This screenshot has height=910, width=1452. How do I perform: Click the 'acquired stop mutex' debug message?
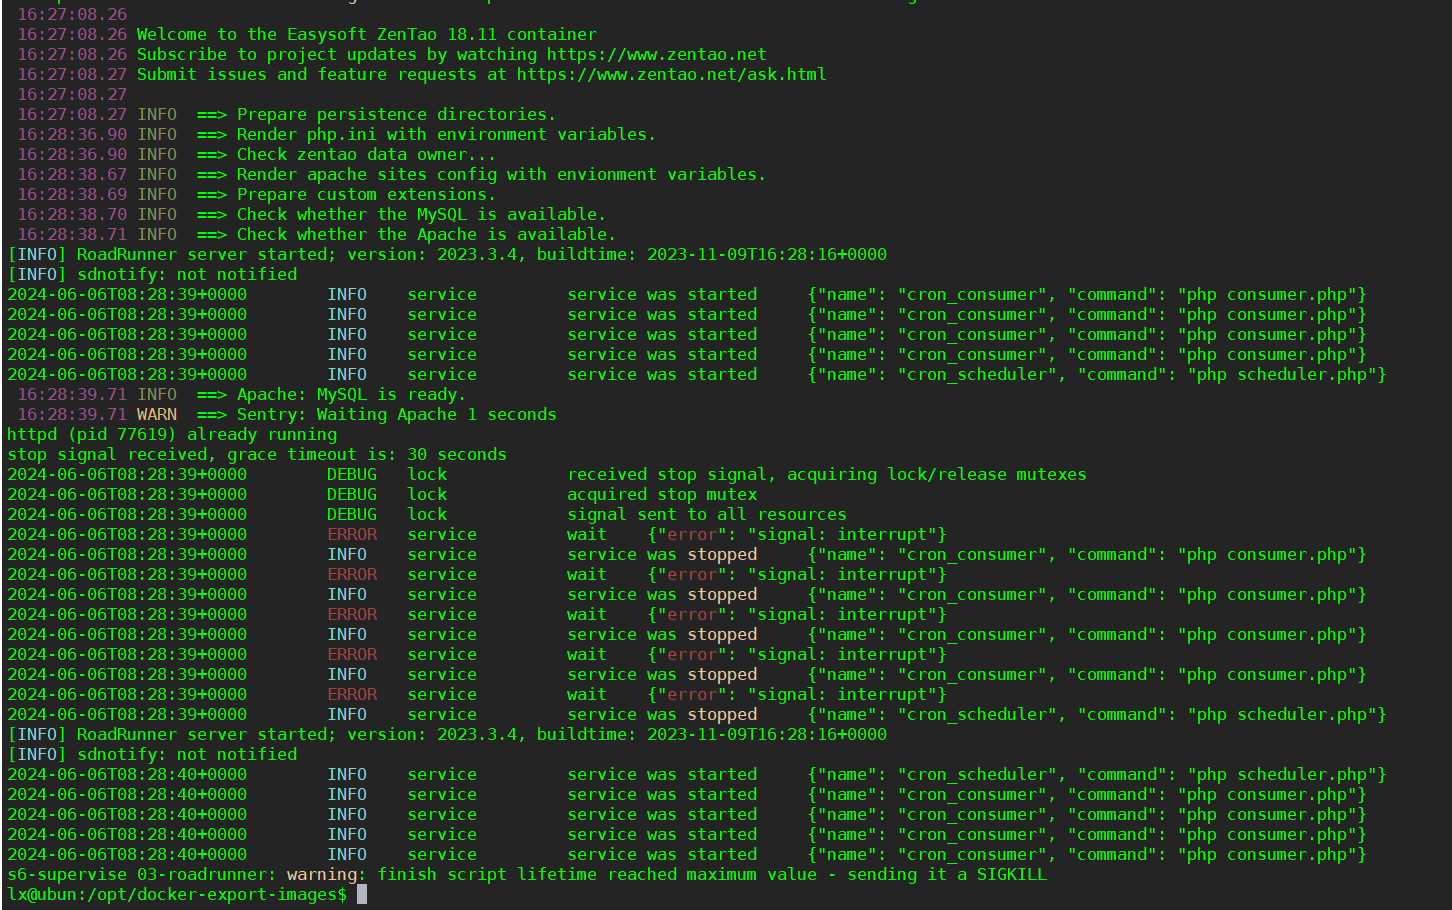coord(661,495)
